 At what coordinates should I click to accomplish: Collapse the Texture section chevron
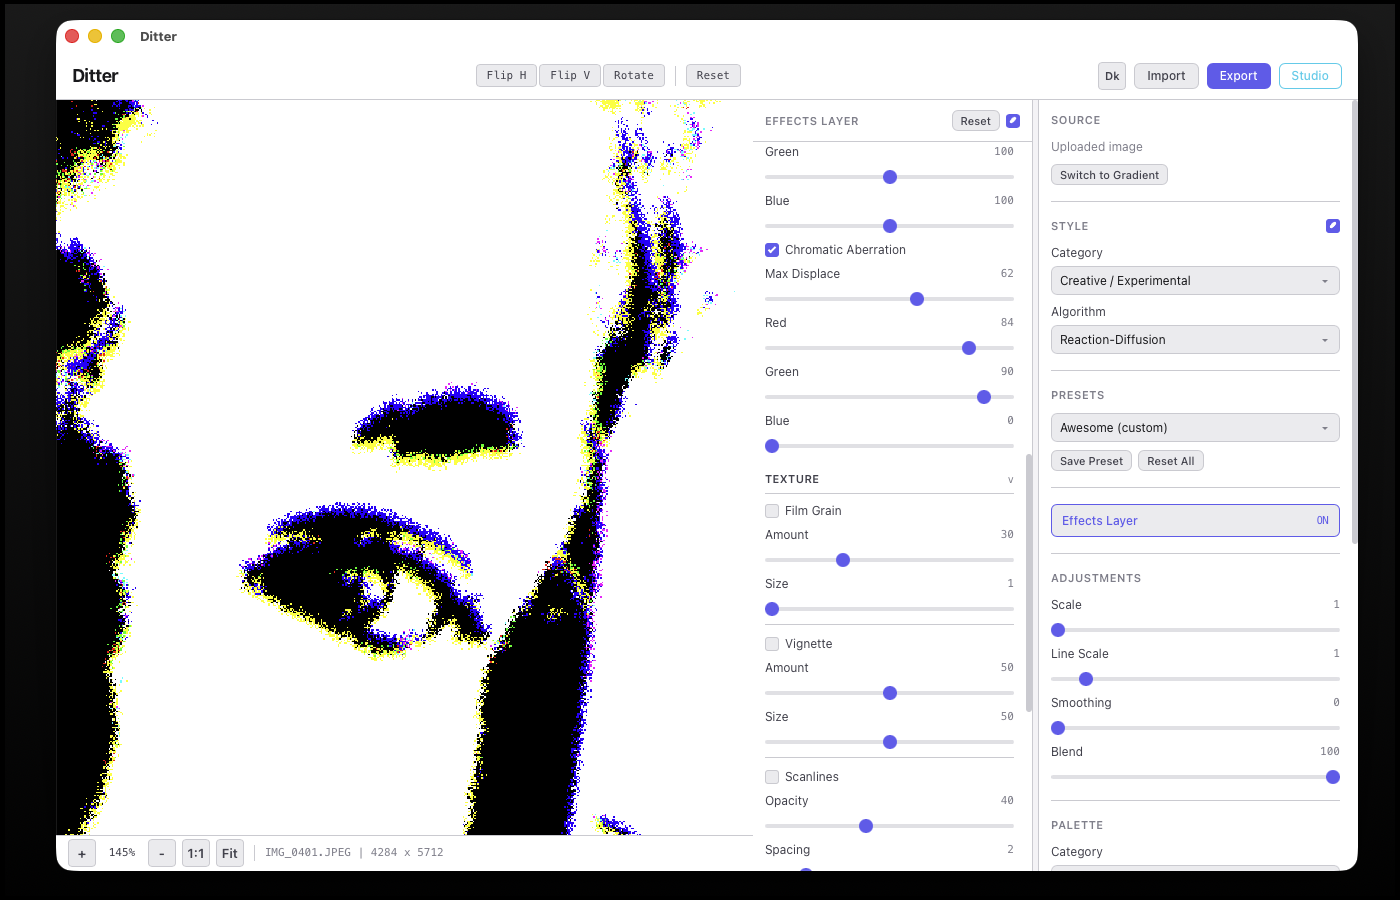tap(1010, 480)
